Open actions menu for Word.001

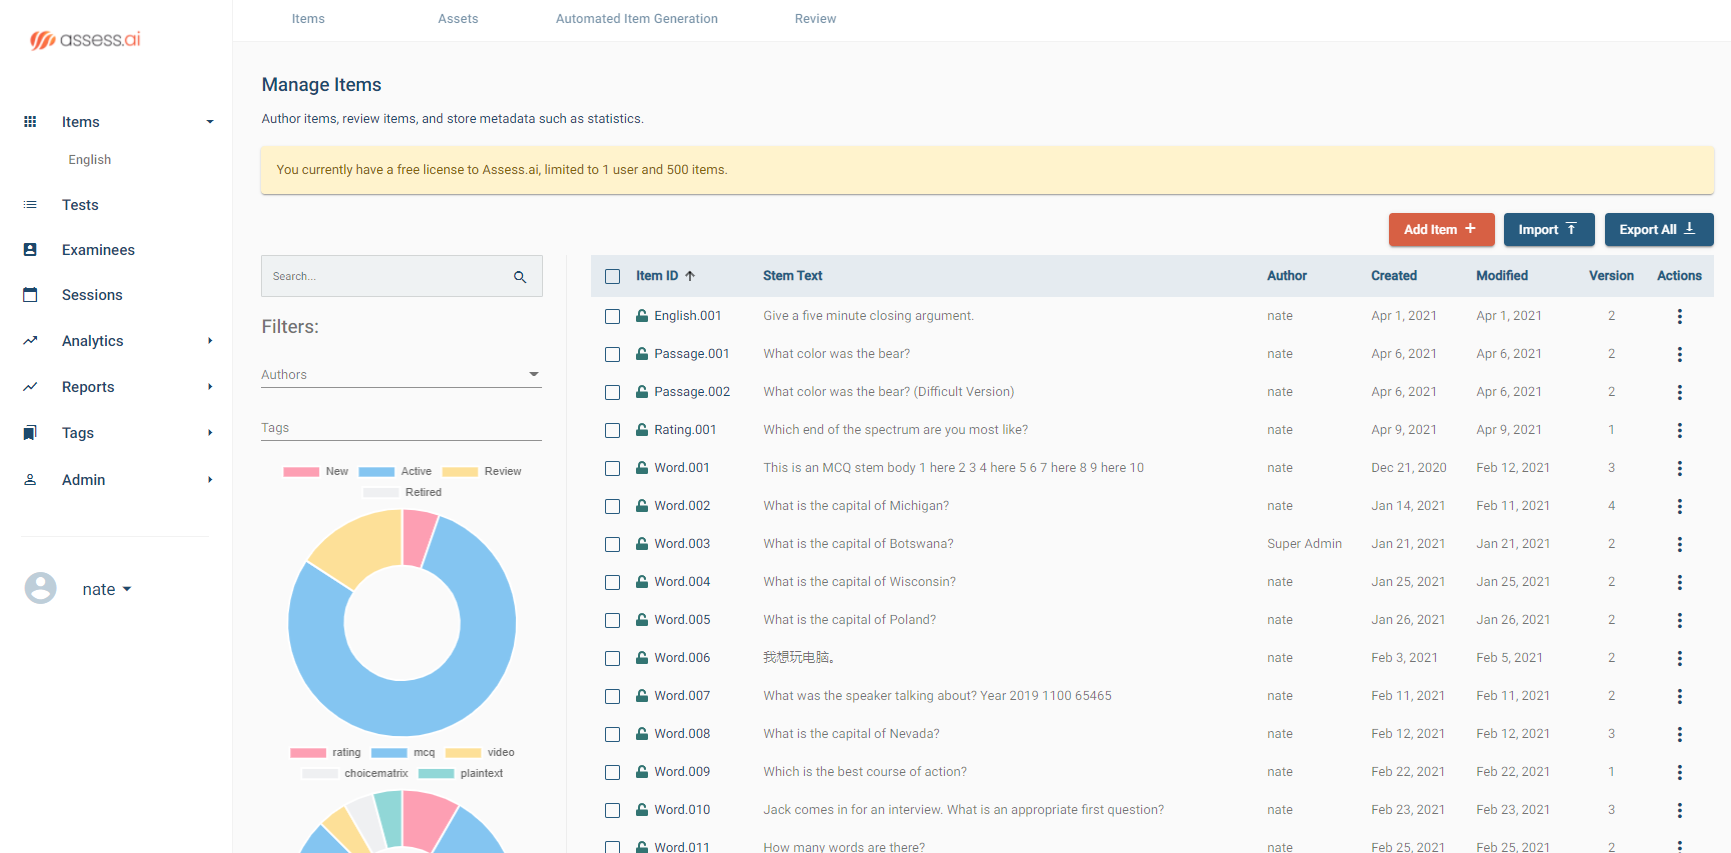click(1680, 468)
